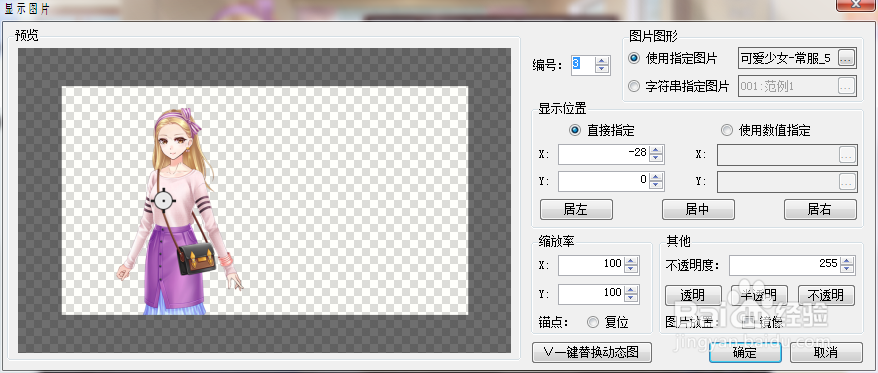
Task: Choose the 直接指定 position option
Action: (575, 130)
